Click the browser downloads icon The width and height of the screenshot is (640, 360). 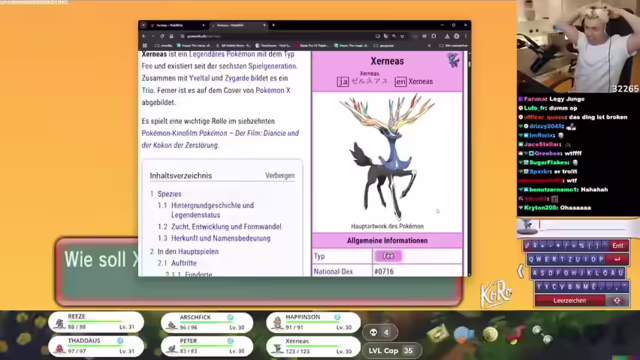coord(447,36)
